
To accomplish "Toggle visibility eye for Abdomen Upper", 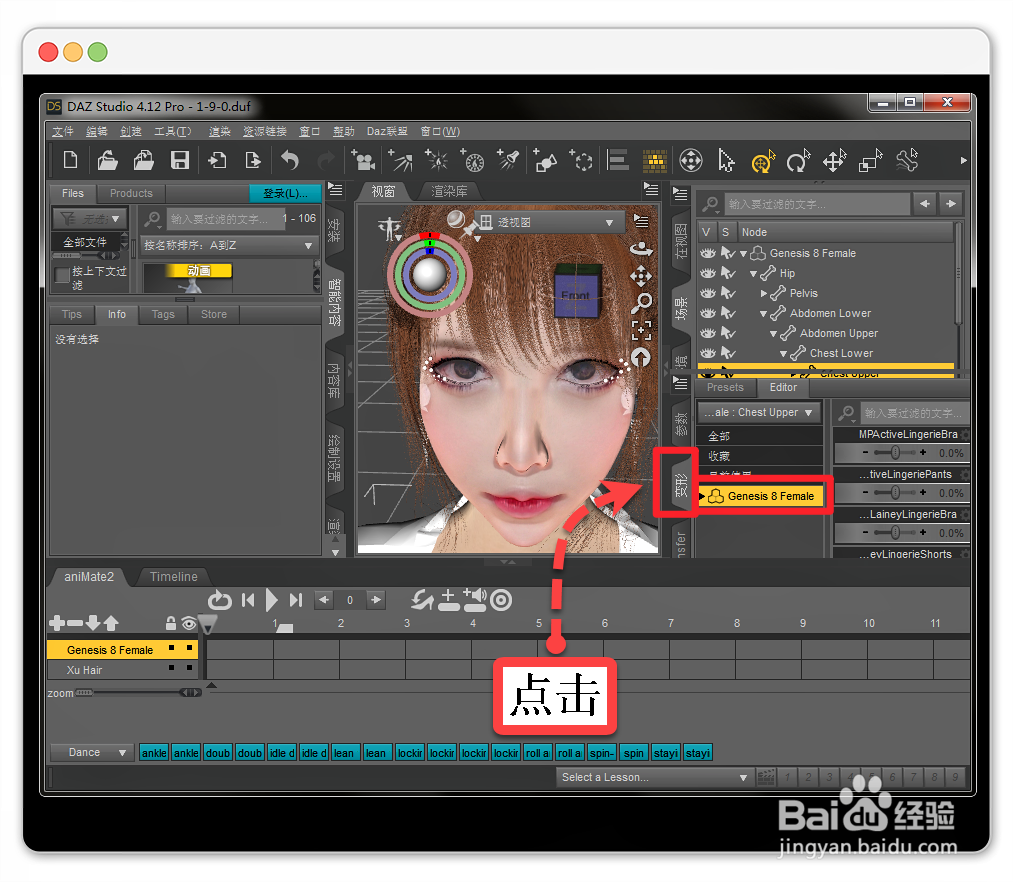I will [x=708, y=333].
